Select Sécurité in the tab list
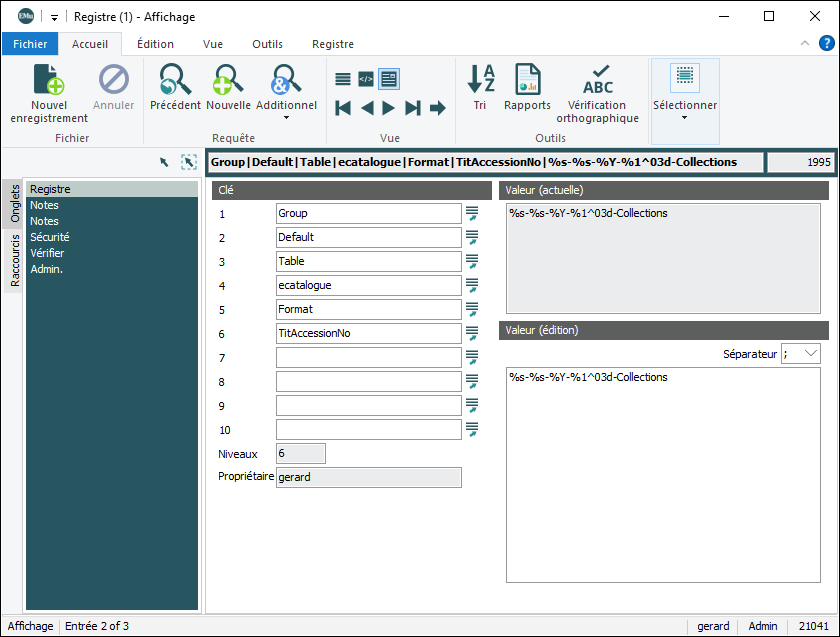840x637 pixels. click(49, 237)
